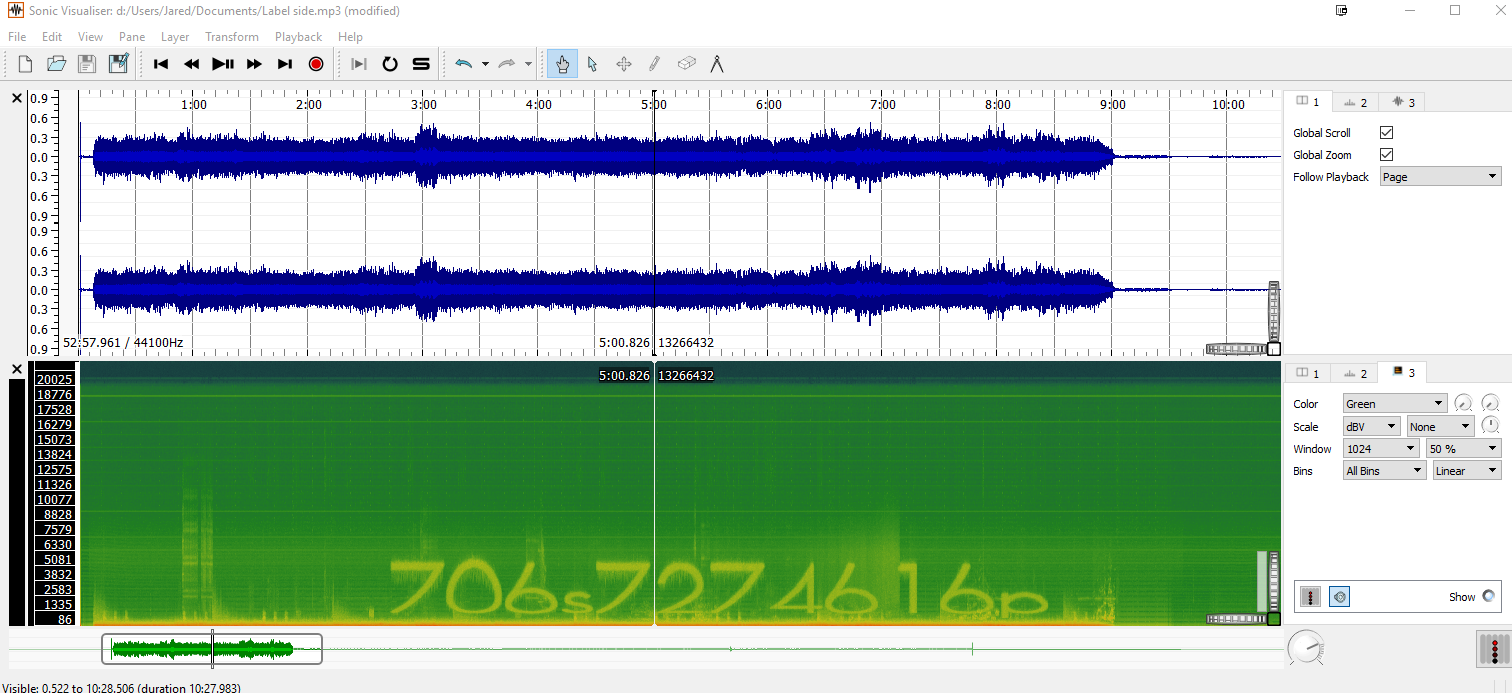
Task: Choose the Select arrow tool
Action: 592,64
